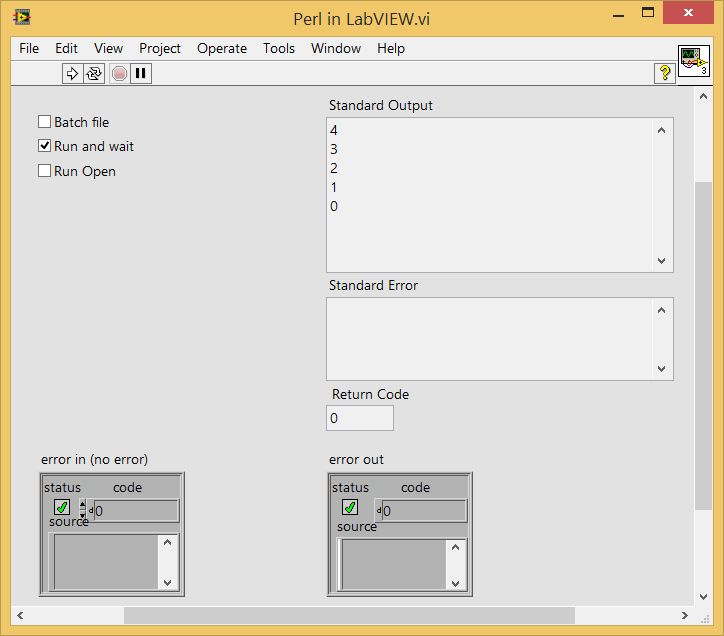The image size is (724, 636).
Task: Click the error out code radix indicator
Action: click(379, 510)
